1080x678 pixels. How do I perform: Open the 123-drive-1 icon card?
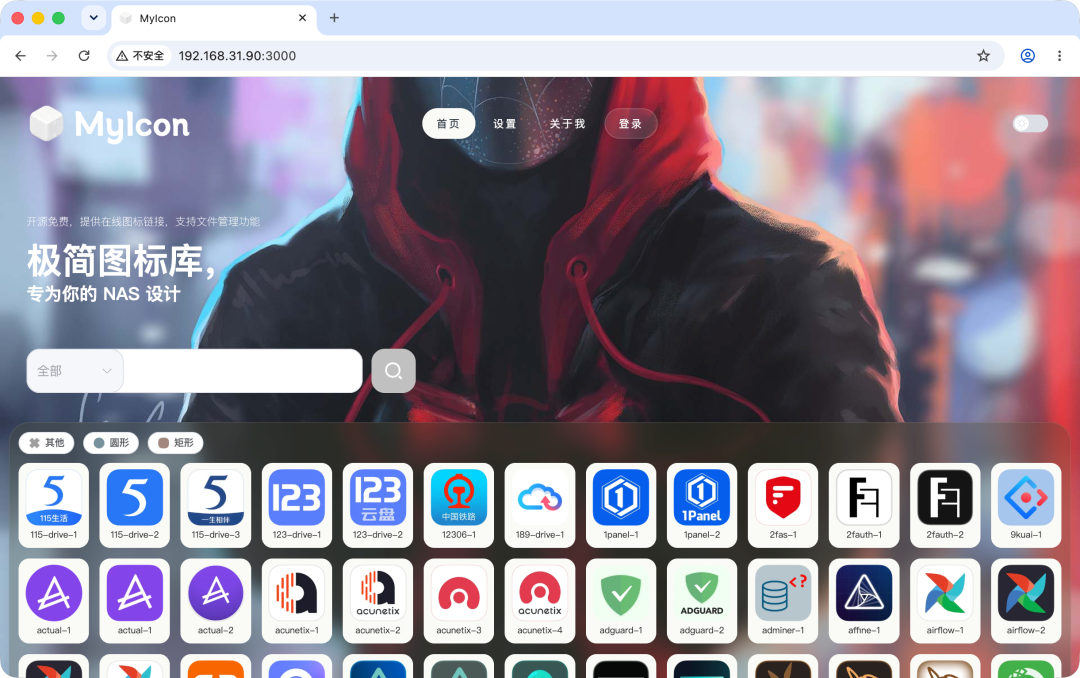click(x=297, y=505)
